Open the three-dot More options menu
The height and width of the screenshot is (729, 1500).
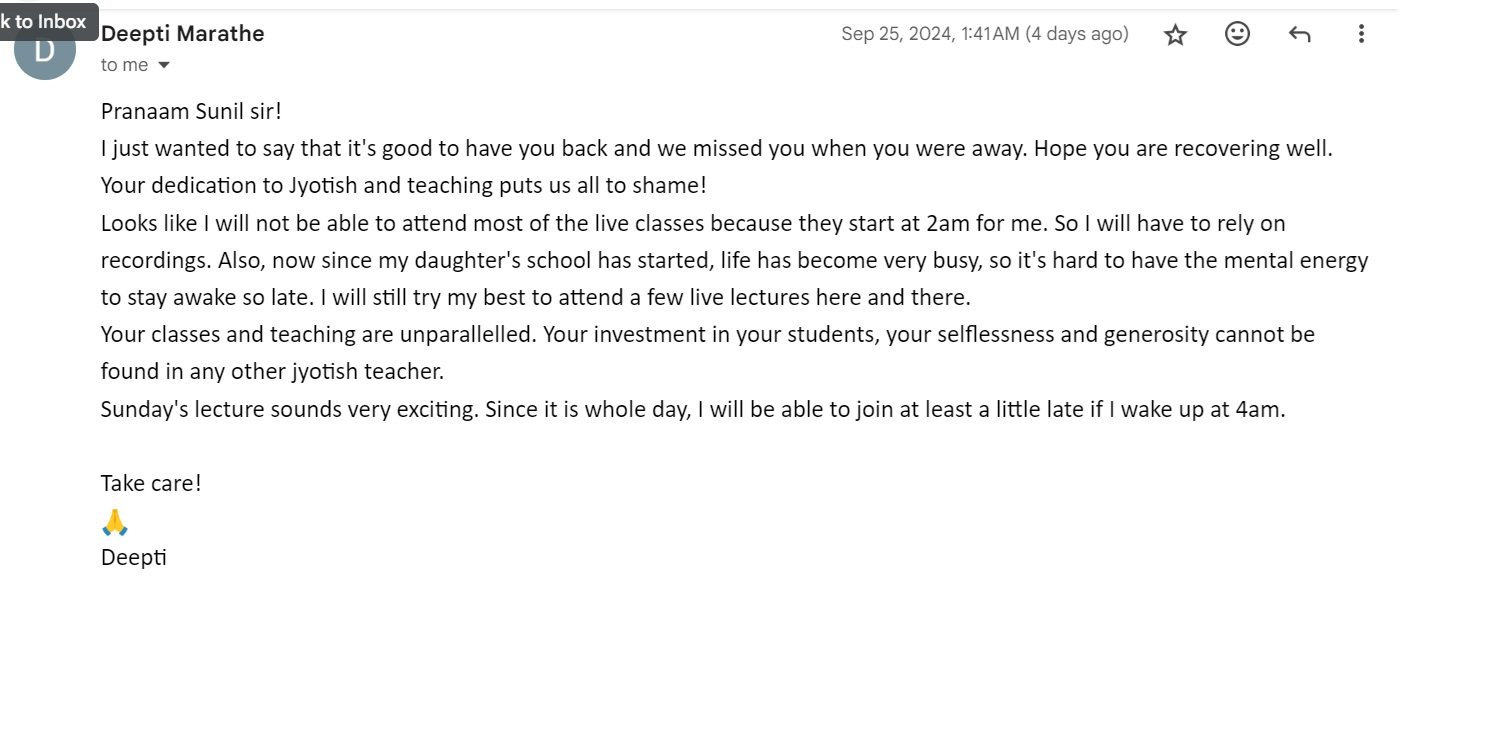[x=1360, y=34]
